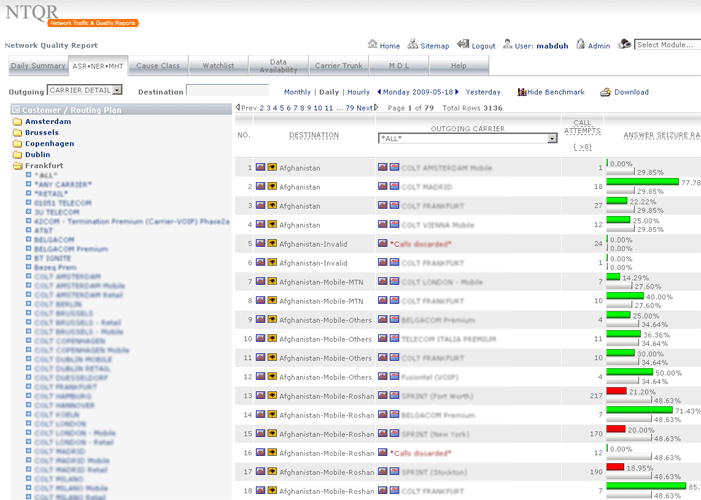Switch to the Cause Class tab
Screen dimensions: 701x500
[157, 66]
